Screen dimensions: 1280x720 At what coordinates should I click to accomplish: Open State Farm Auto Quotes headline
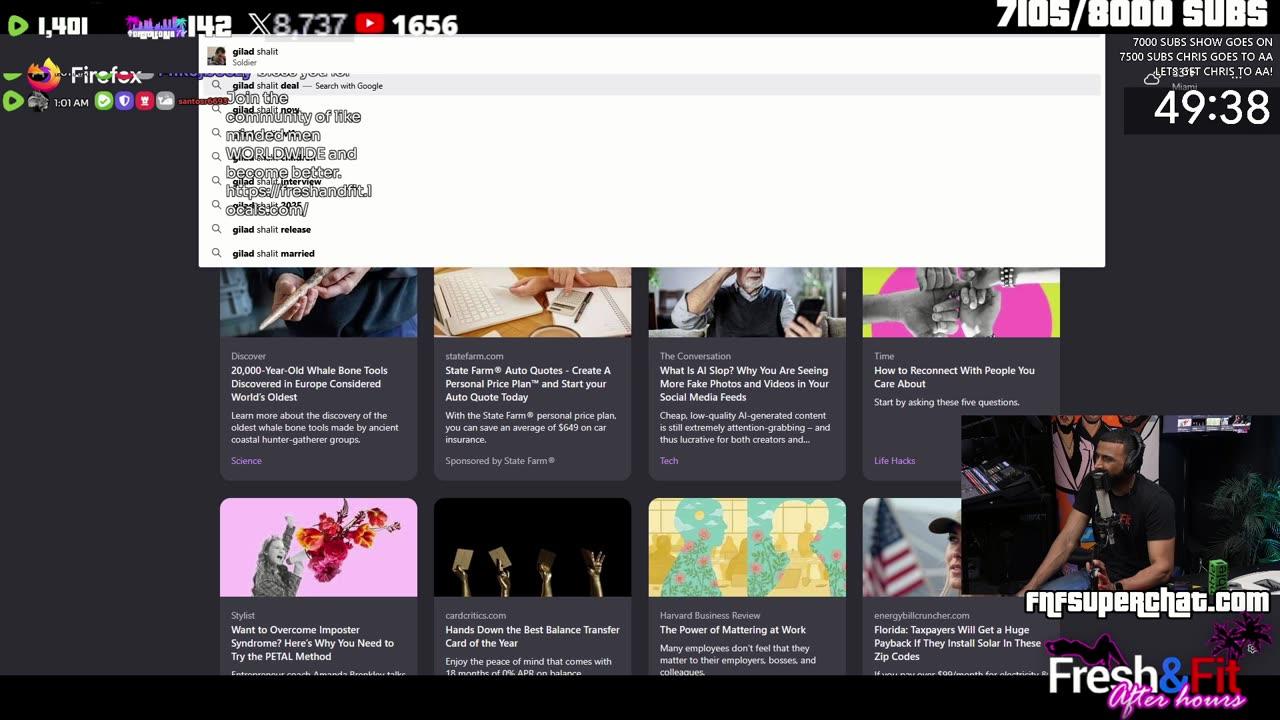[528, 384]
